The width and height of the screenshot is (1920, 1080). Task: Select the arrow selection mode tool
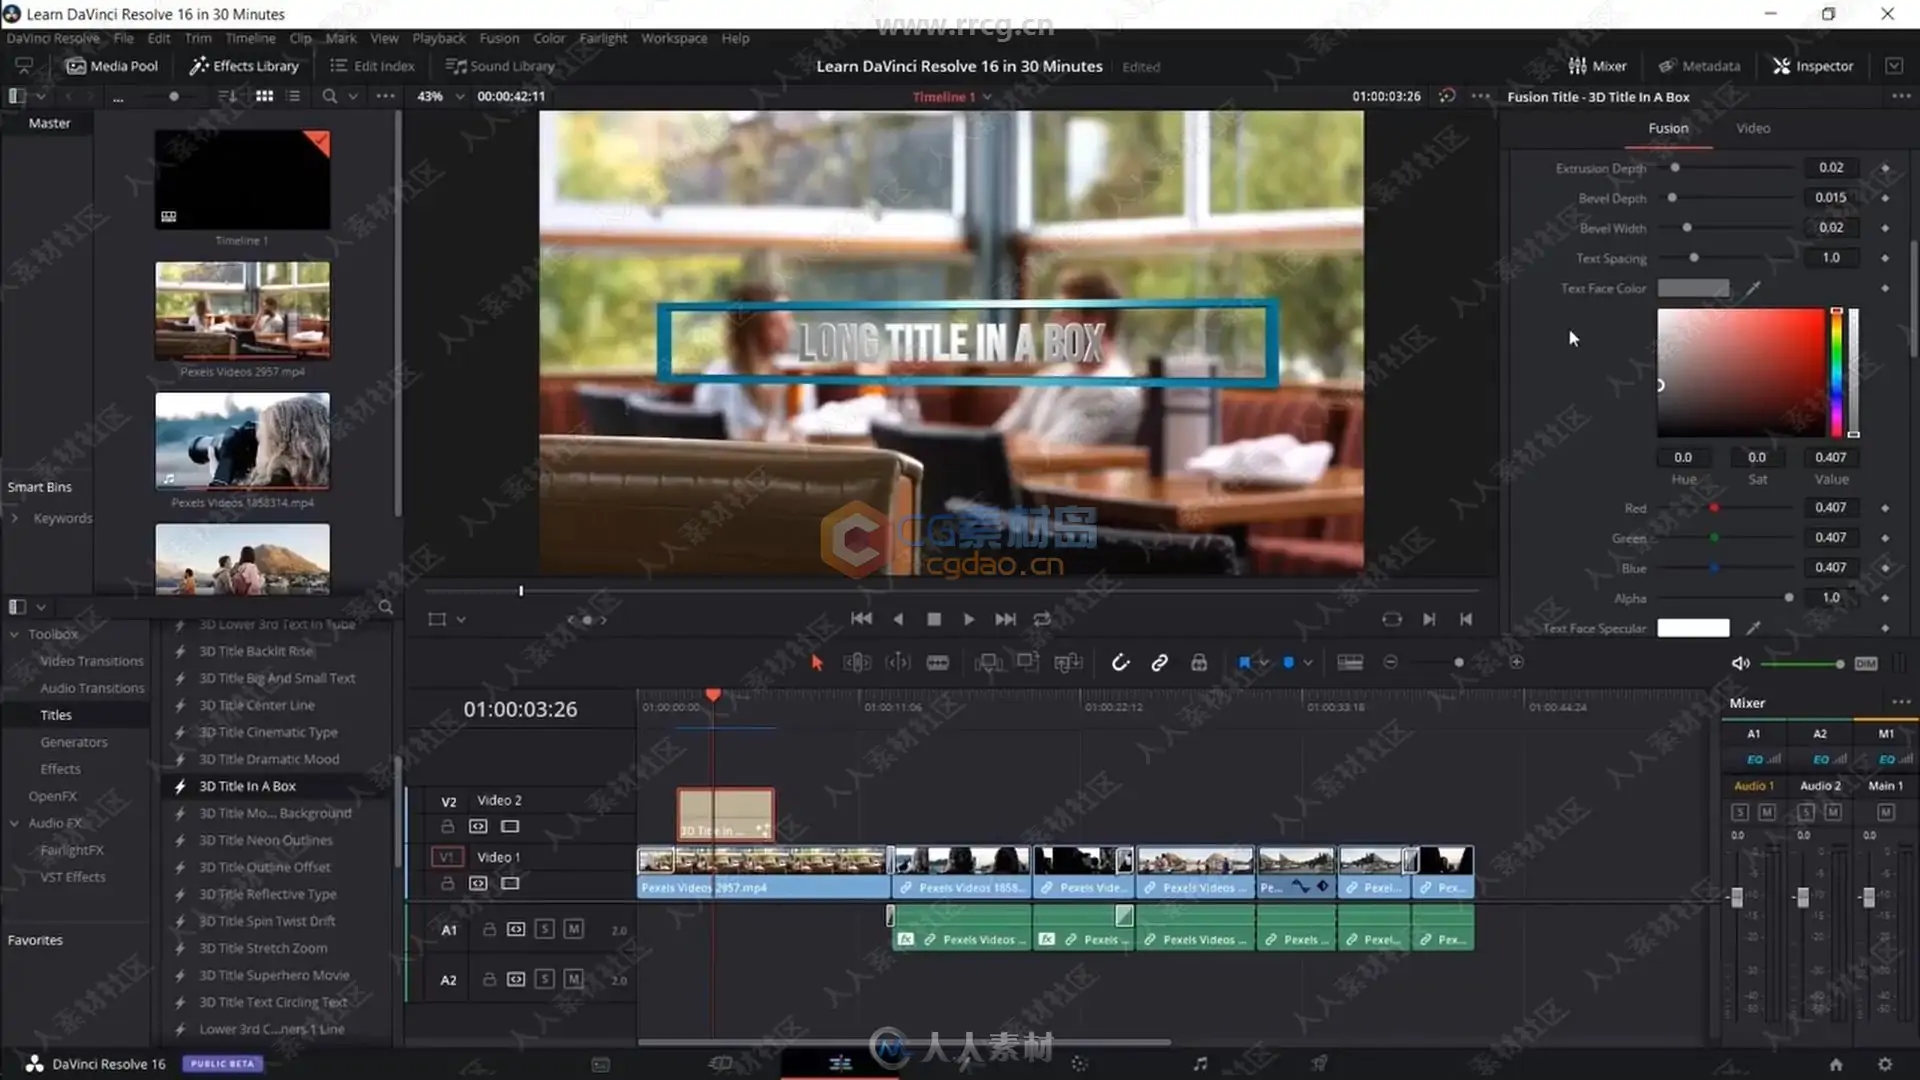click(x=817, y=662)
